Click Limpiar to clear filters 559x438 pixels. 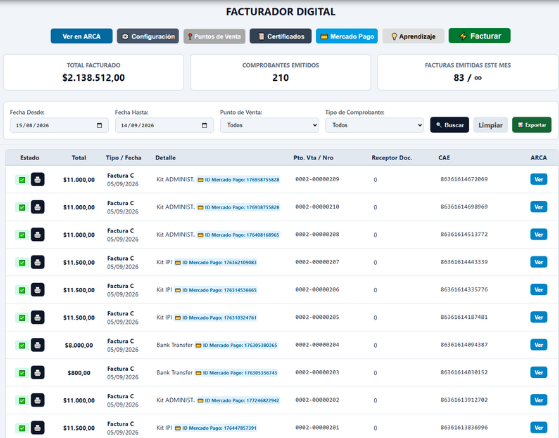491,125
